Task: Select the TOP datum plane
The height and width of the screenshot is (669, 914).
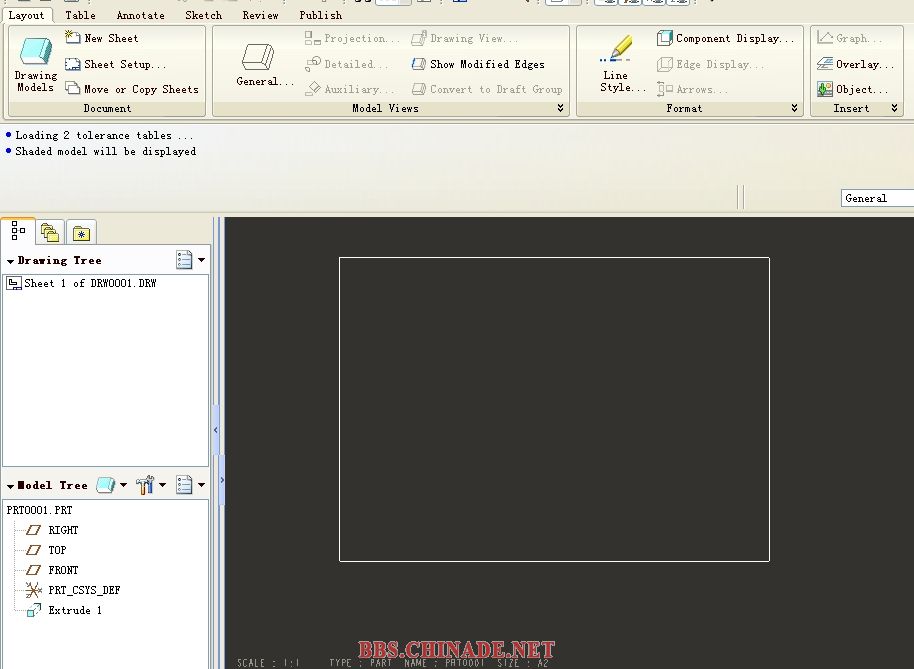Action: coord(47,550)
